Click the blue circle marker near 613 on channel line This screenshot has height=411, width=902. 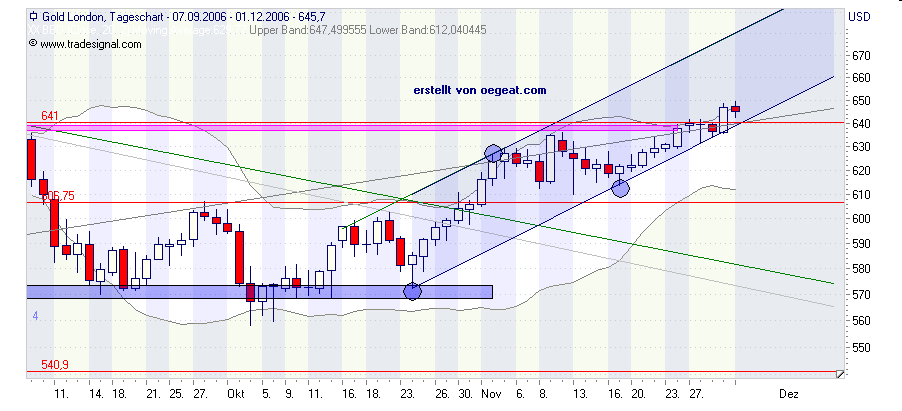[620, 188]
